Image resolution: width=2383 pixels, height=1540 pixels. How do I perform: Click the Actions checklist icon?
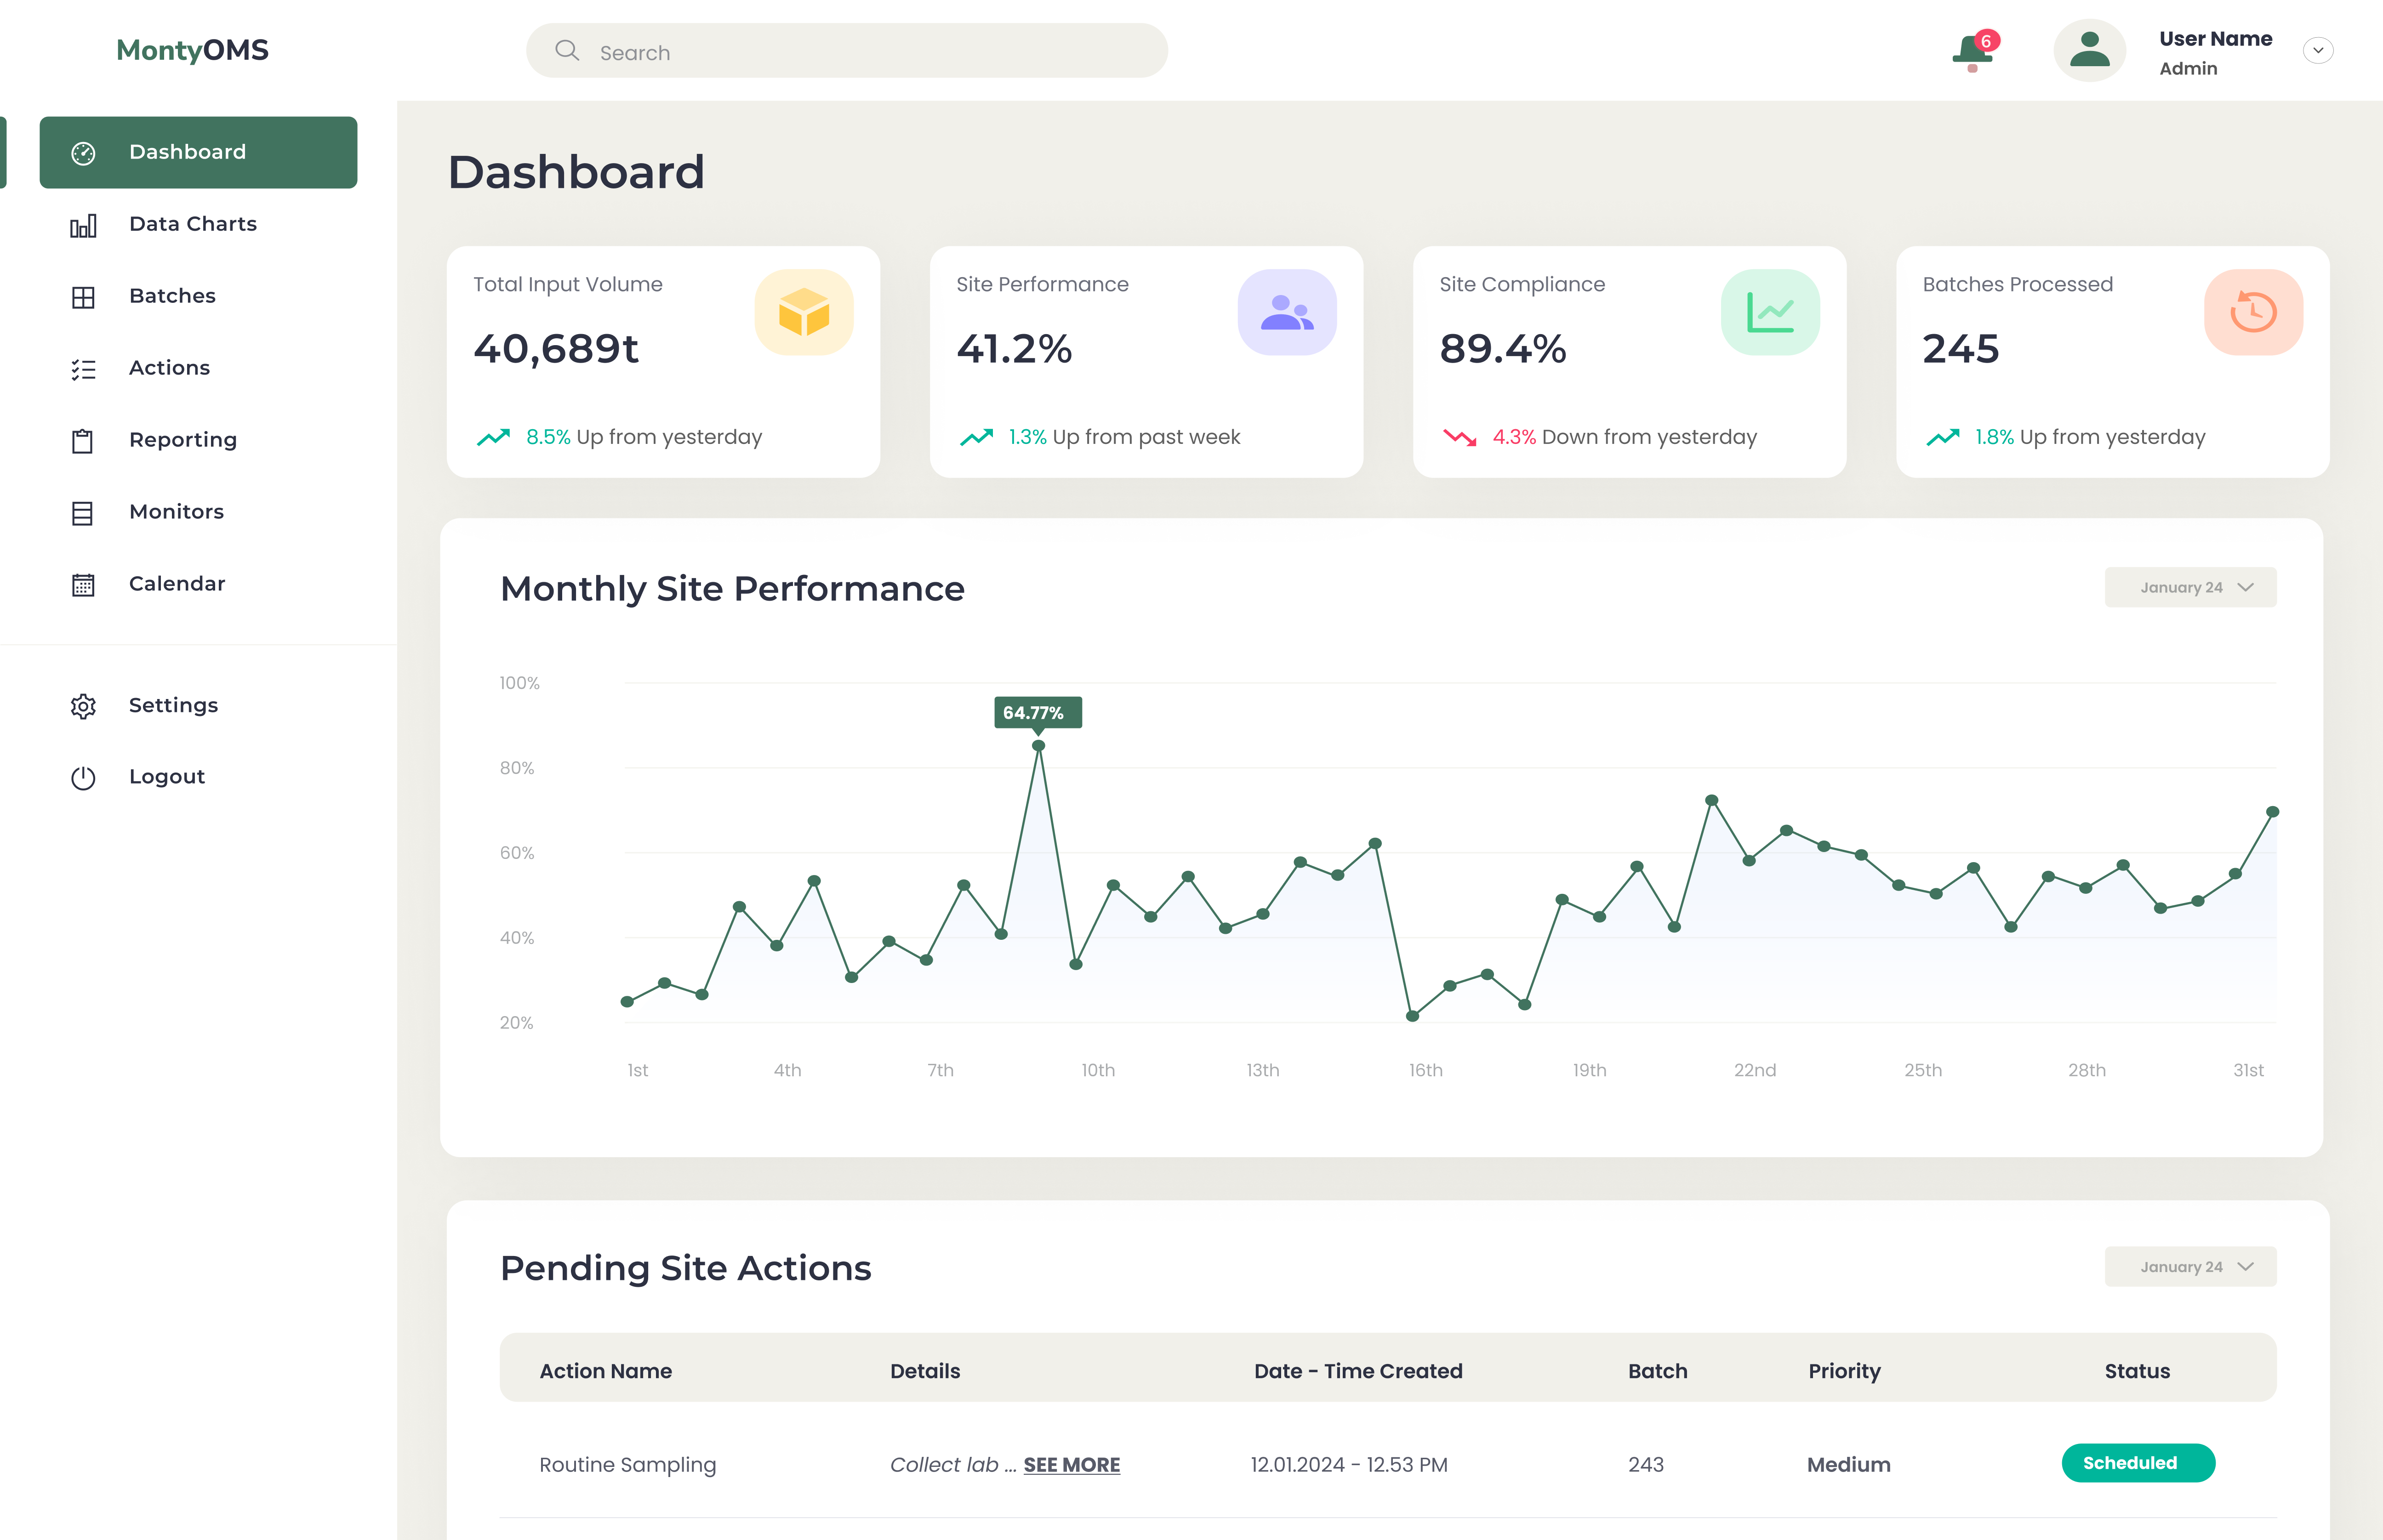click(83, 369)
